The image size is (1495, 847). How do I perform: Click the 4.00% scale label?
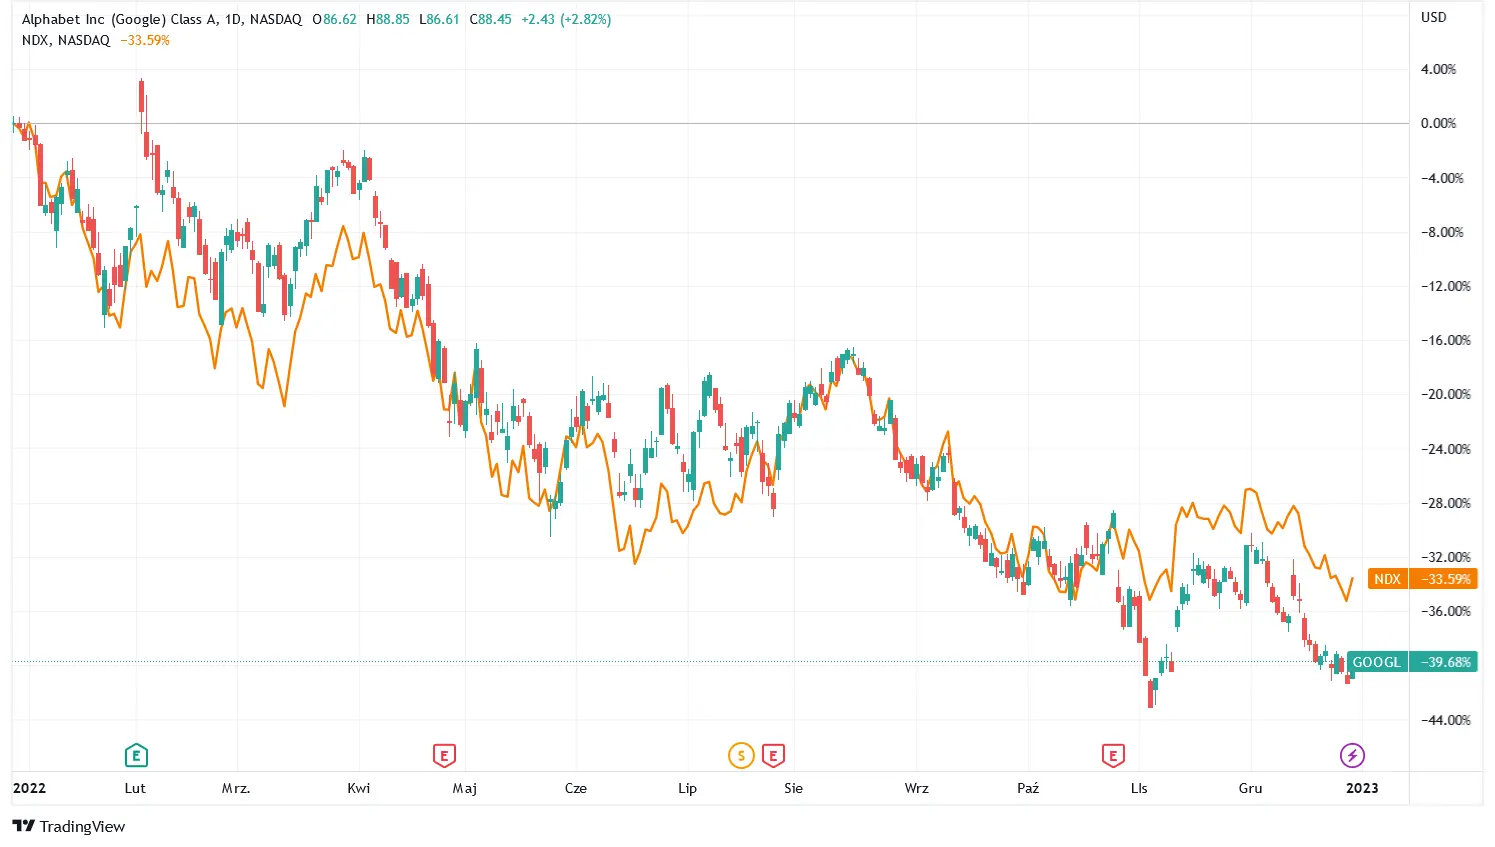(1439, 69)
